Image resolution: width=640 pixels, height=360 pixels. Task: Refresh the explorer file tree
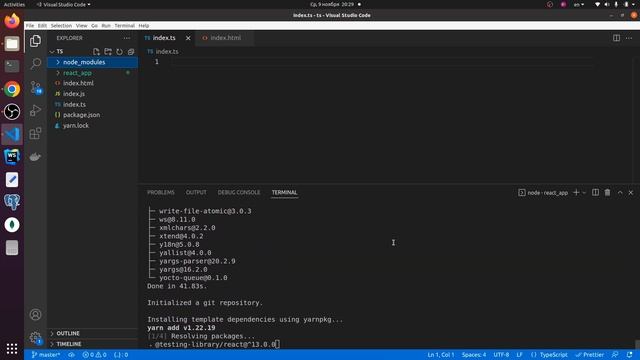pyautogui.click(x=119, y=51)
